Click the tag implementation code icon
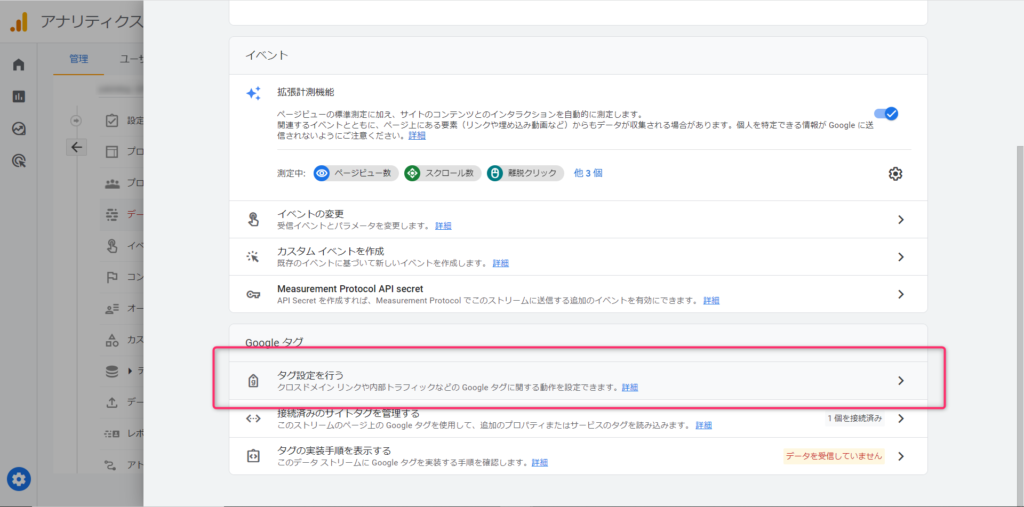The width and height of the screenshot is (1024, 507). click(253, 456)
